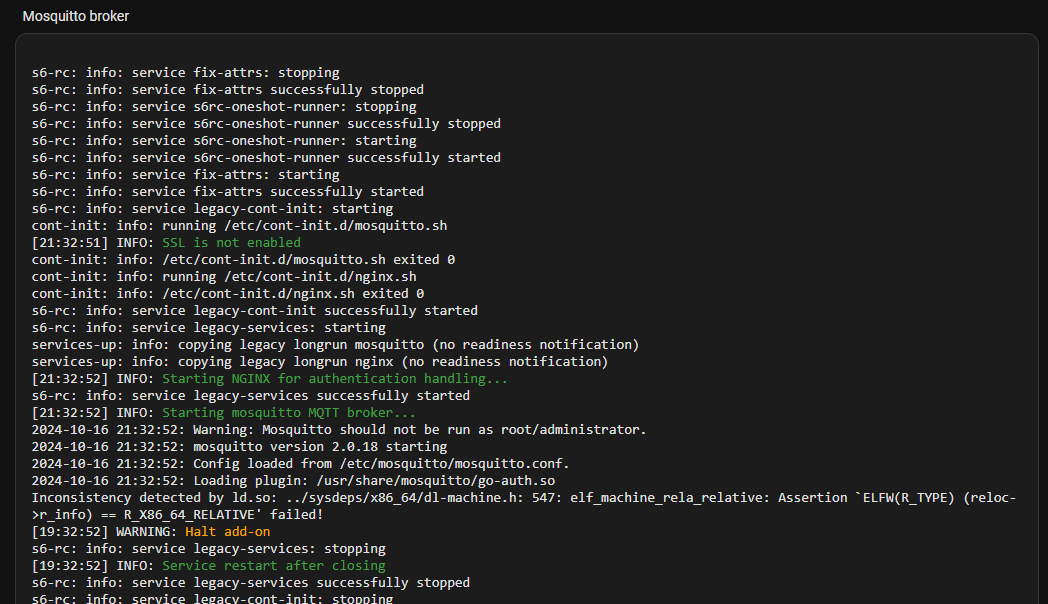Select the "Starting NGINX for authentication handling" log text
1048x604 pixels.
335,379
